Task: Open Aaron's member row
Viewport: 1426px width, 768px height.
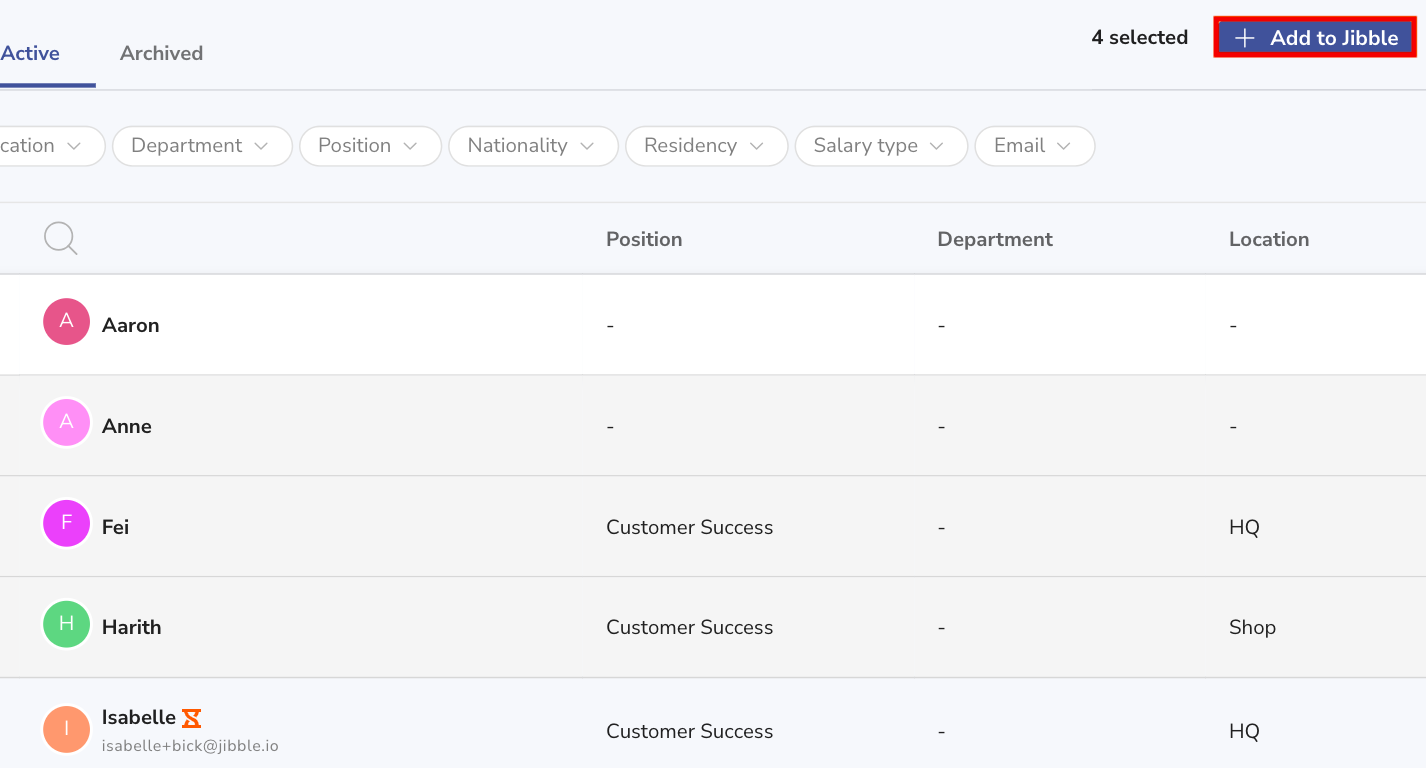Action: [713, 325]
